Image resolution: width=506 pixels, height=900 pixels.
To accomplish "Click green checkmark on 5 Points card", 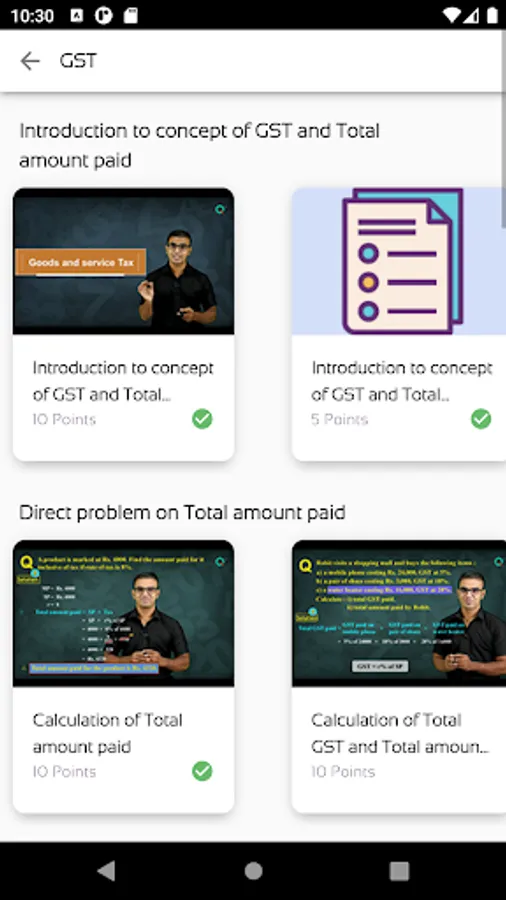I will click(481, 419).
